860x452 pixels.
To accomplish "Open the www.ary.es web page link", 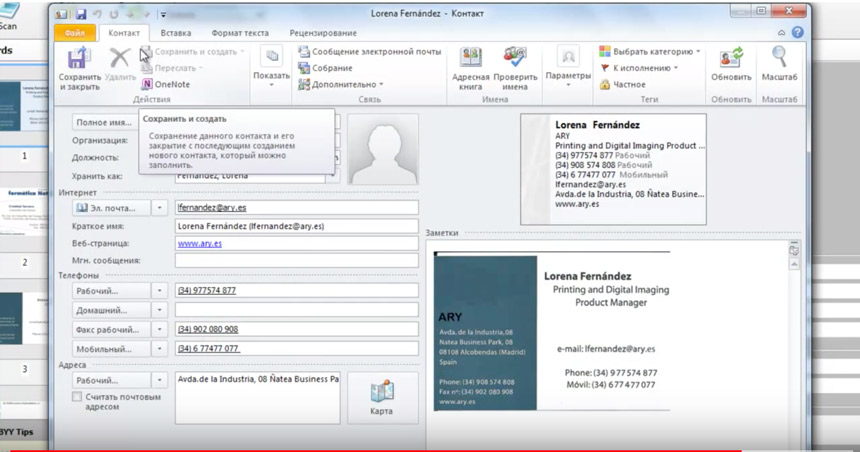I will coord(200,244).
